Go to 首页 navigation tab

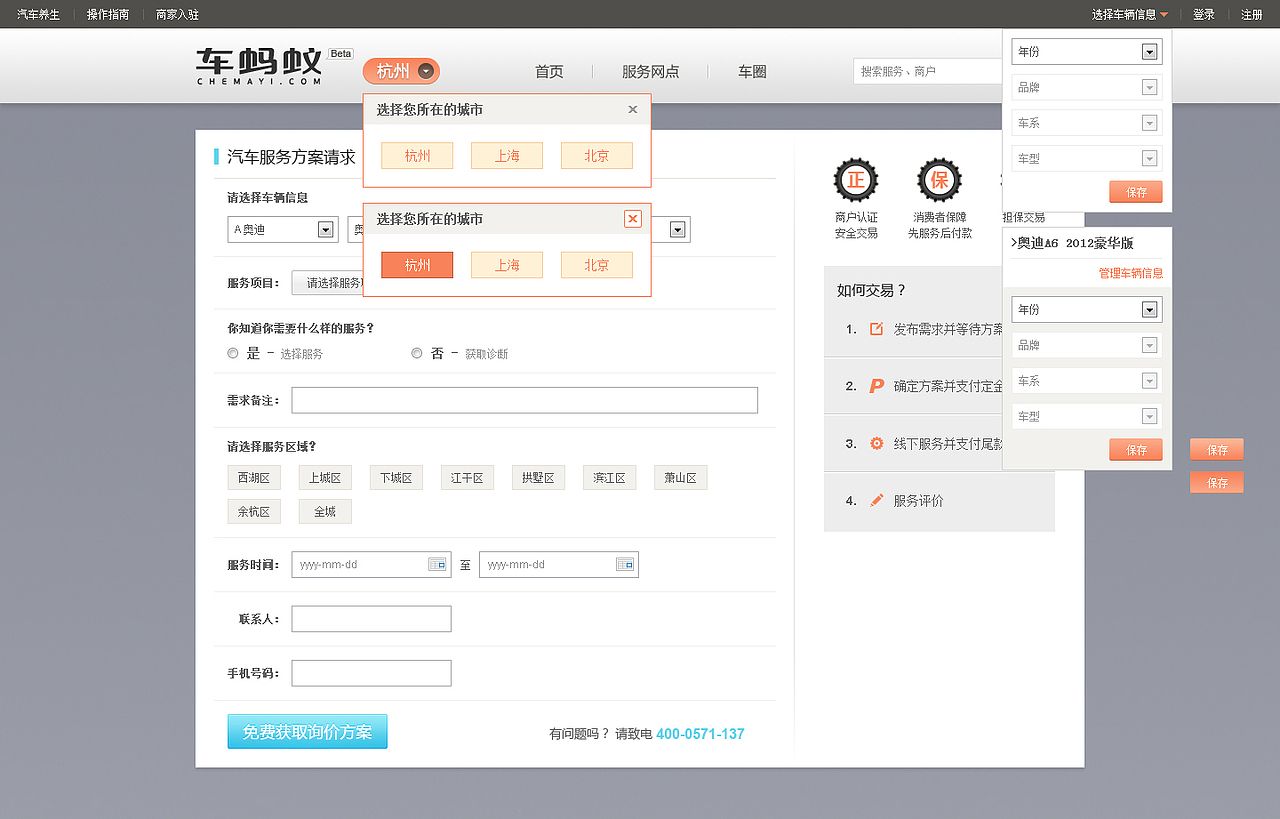point(549,71)
